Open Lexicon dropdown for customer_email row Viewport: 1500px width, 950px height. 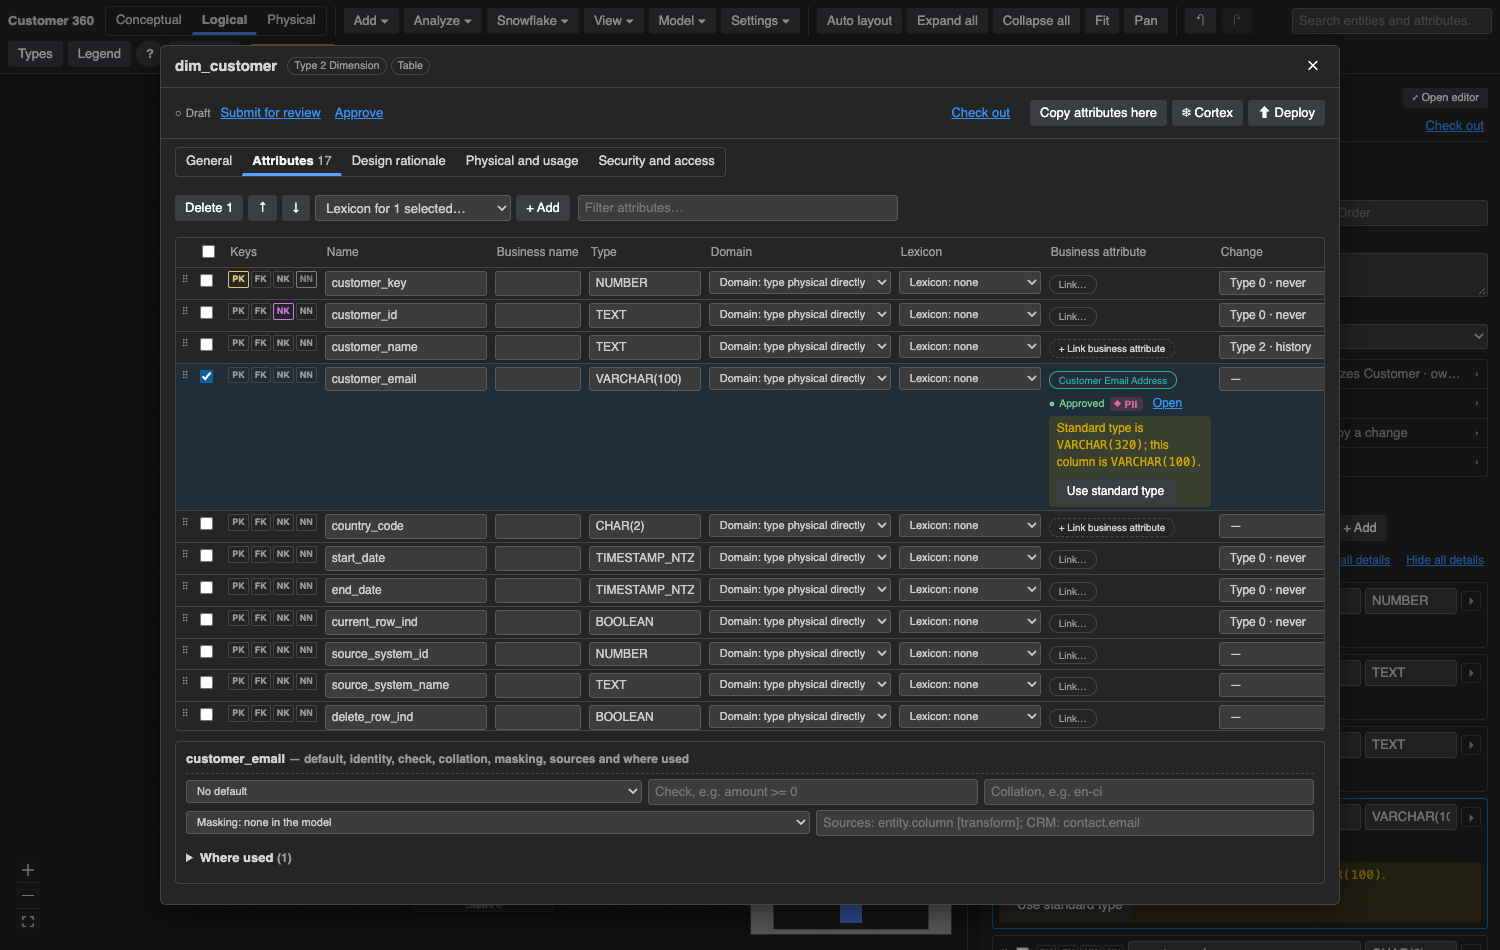[x=970, y=379]
